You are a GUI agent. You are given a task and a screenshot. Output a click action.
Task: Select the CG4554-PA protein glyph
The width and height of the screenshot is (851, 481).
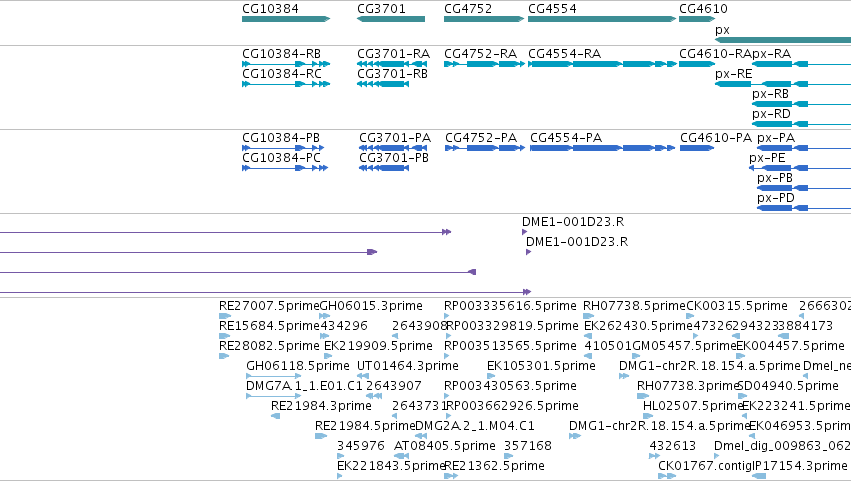pos(602,148)
